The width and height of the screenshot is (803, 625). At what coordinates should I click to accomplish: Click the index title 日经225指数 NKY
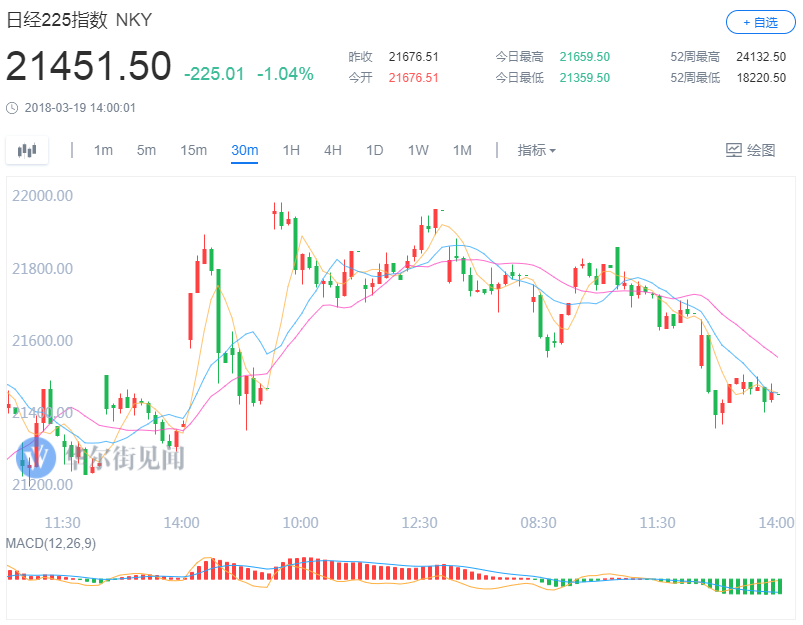pos(79,20)
